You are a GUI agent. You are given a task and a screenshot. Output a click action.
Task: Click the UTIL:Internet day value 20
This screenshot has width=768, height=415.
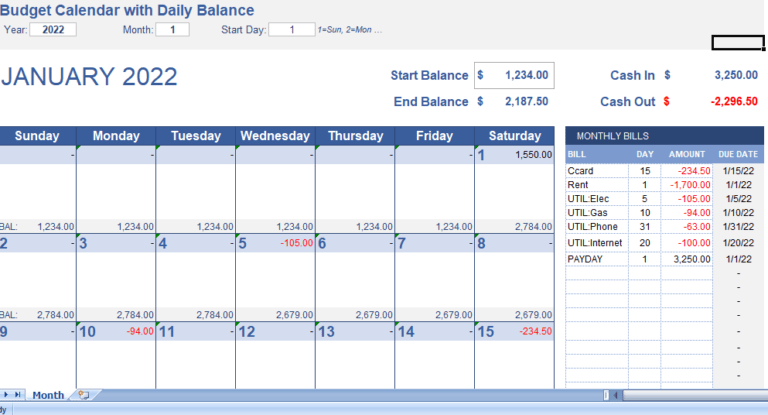click(x=645, y=243)
